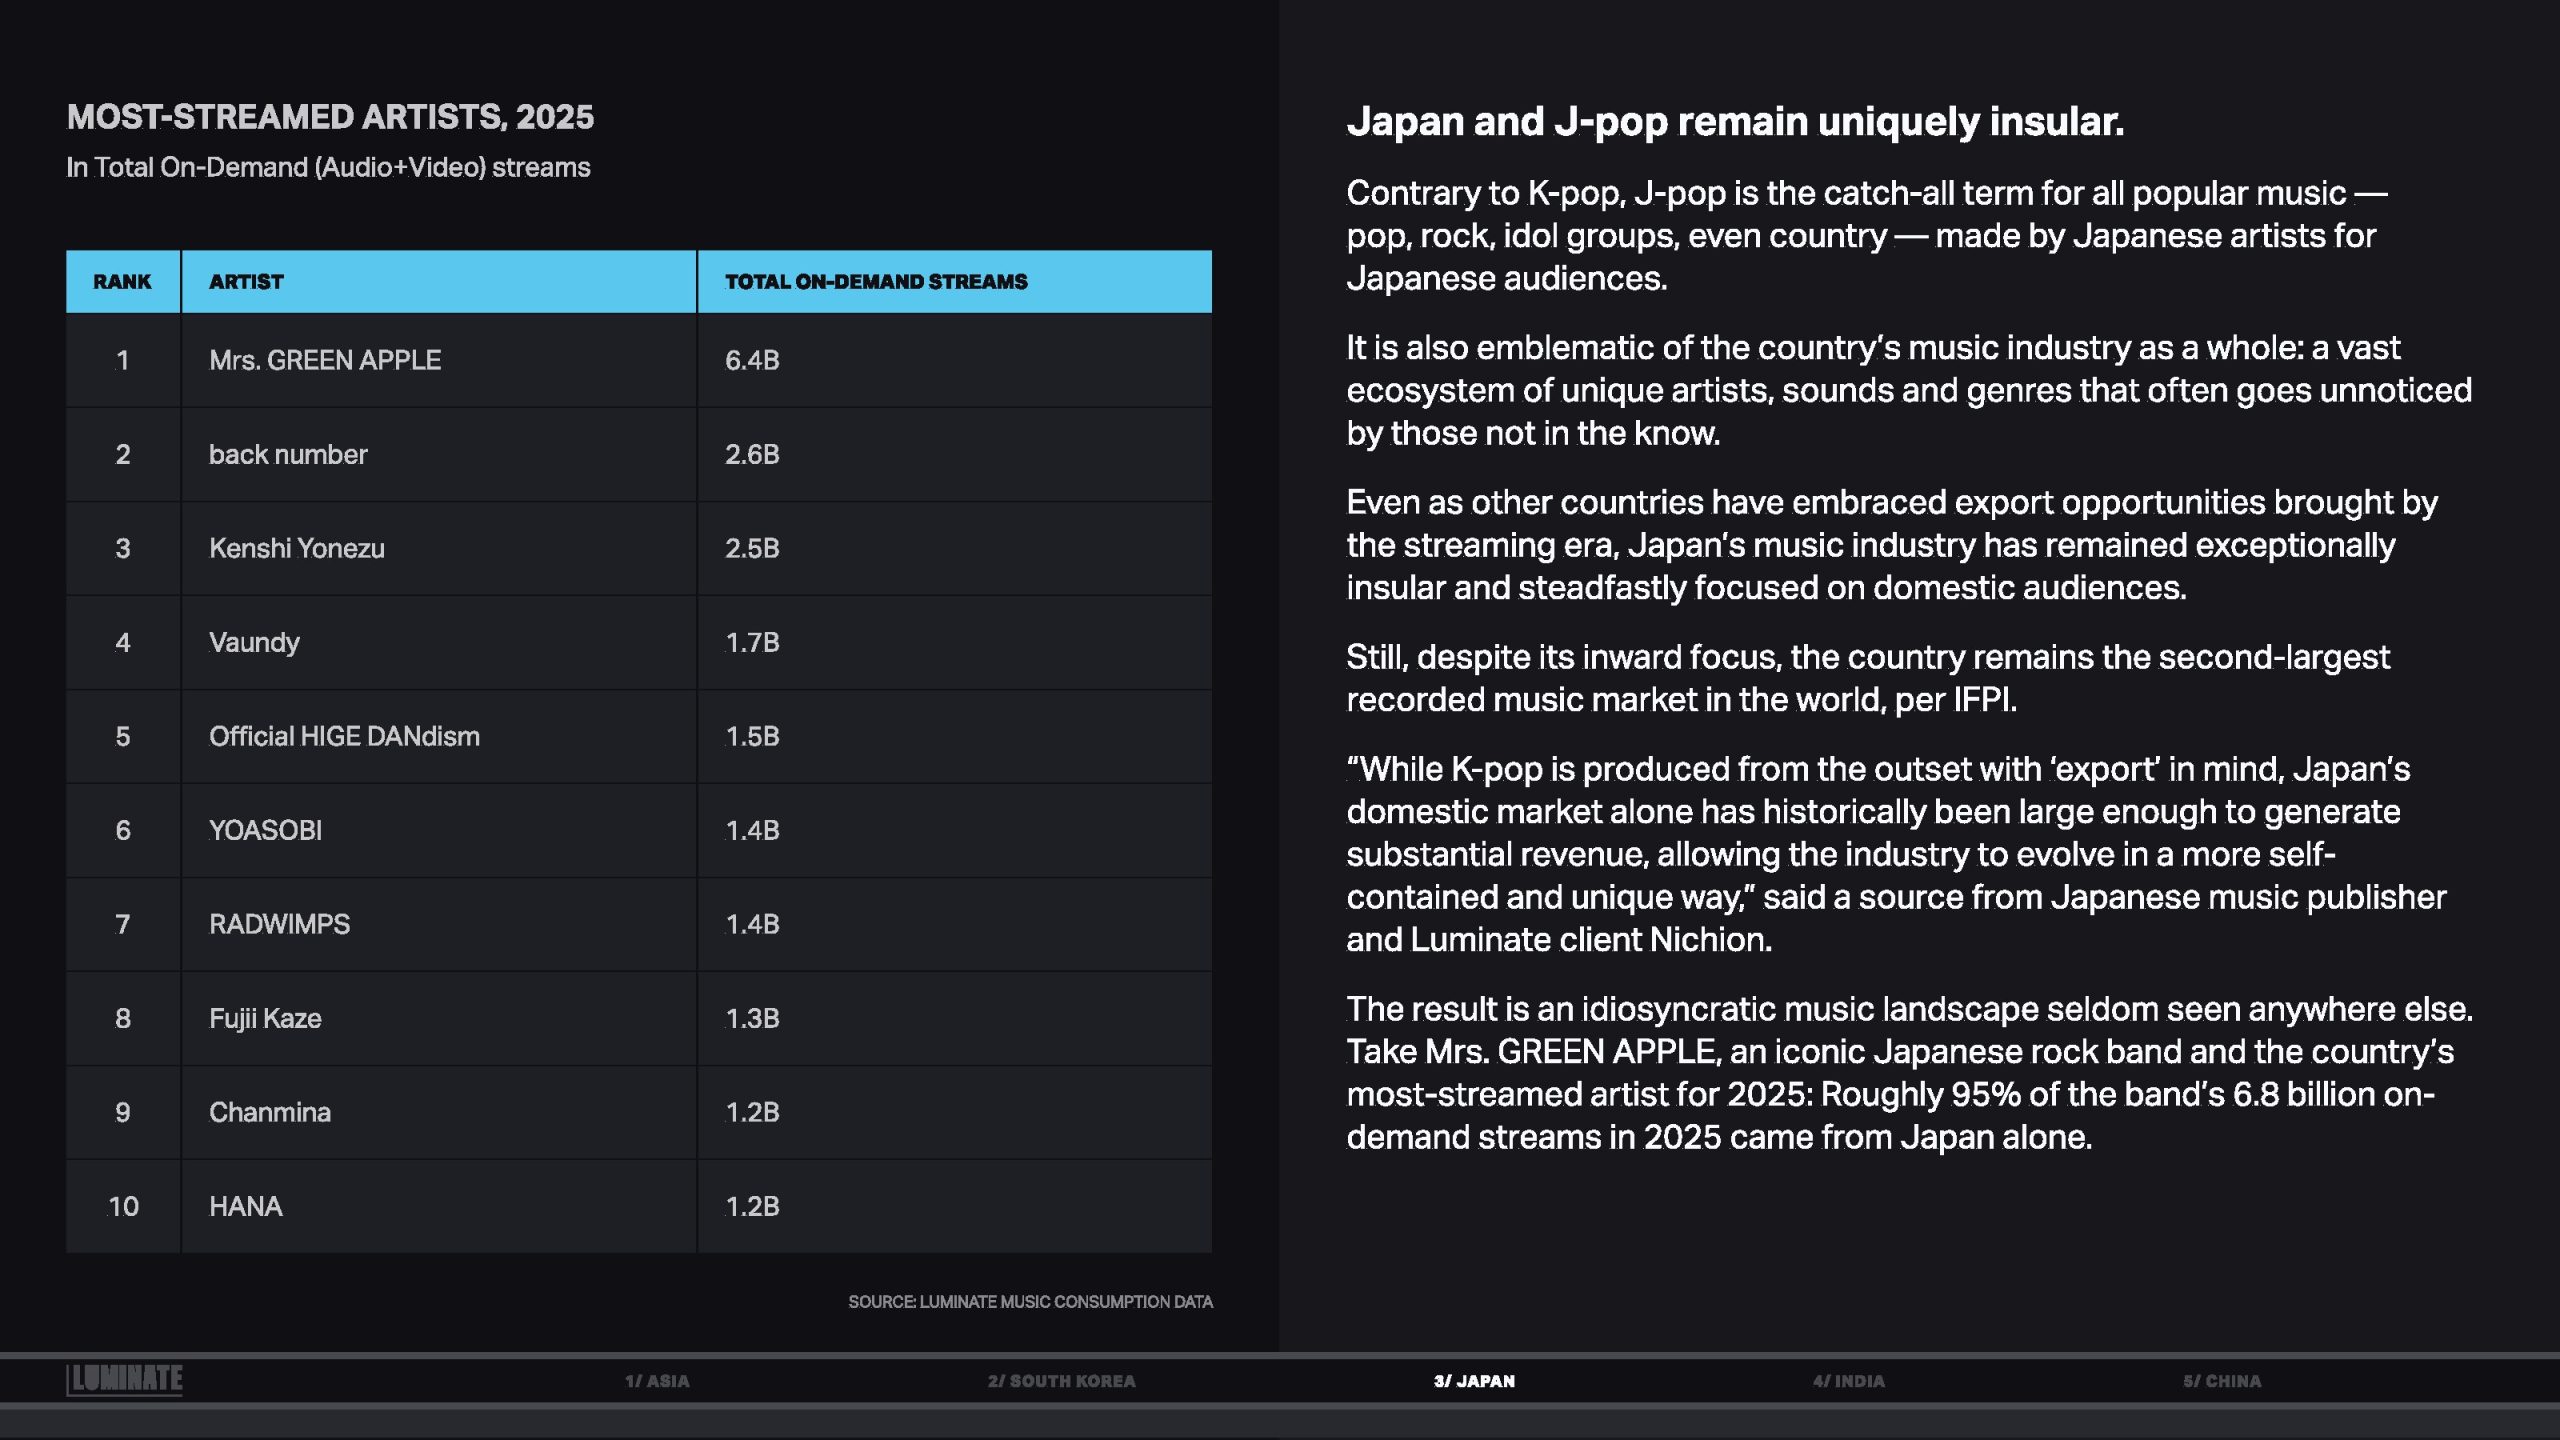Image resolution: width=2560 pixels, height=1440 pixels.
Task: Select the 3/ JAPAN section tab
Action: click(x=1474, y=1381)
